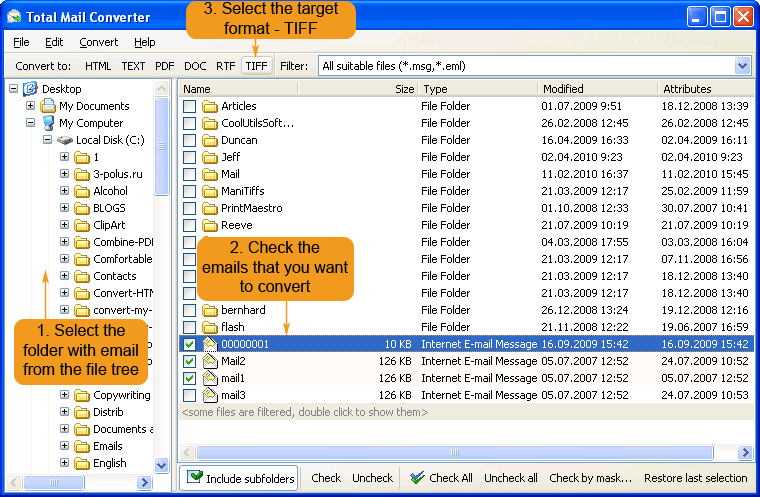Screen dimensions: 760x497
Task: Click the Contacts folder icon in tree
Action: (x=82, y=276)
